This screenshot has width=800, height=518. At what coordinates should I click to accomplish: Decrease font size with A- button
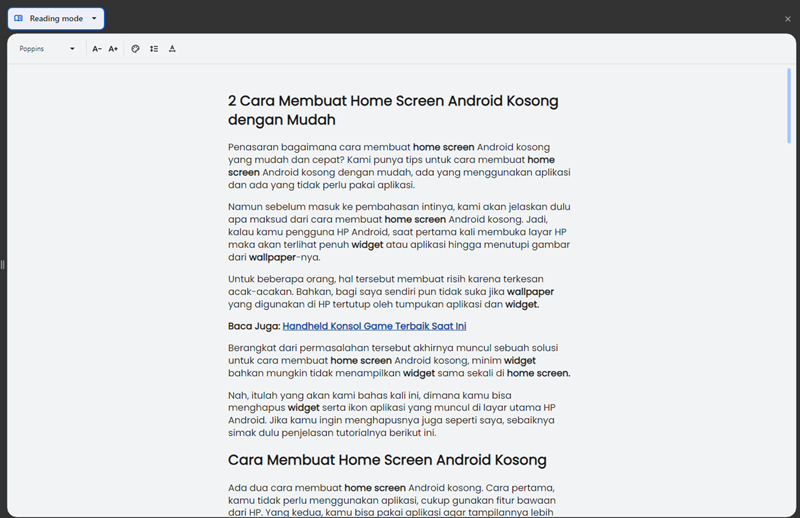[97, 48]
